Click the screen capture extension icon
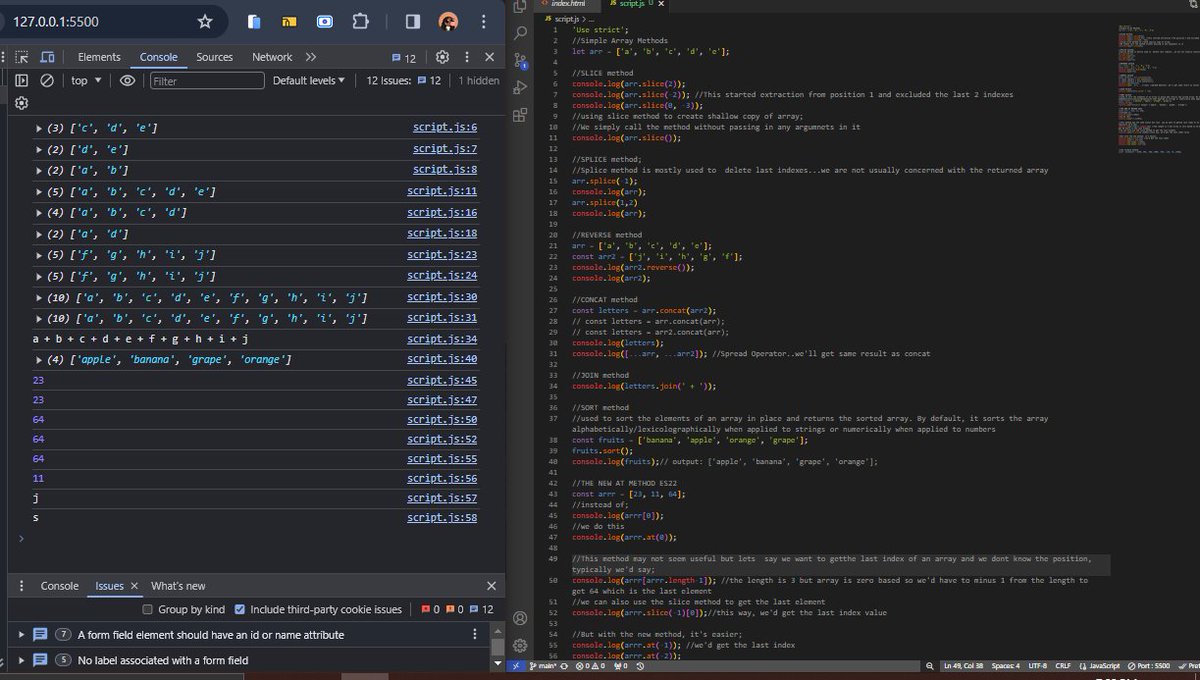Viewport: 1200px width, 680px height. (x=325, y=21)
